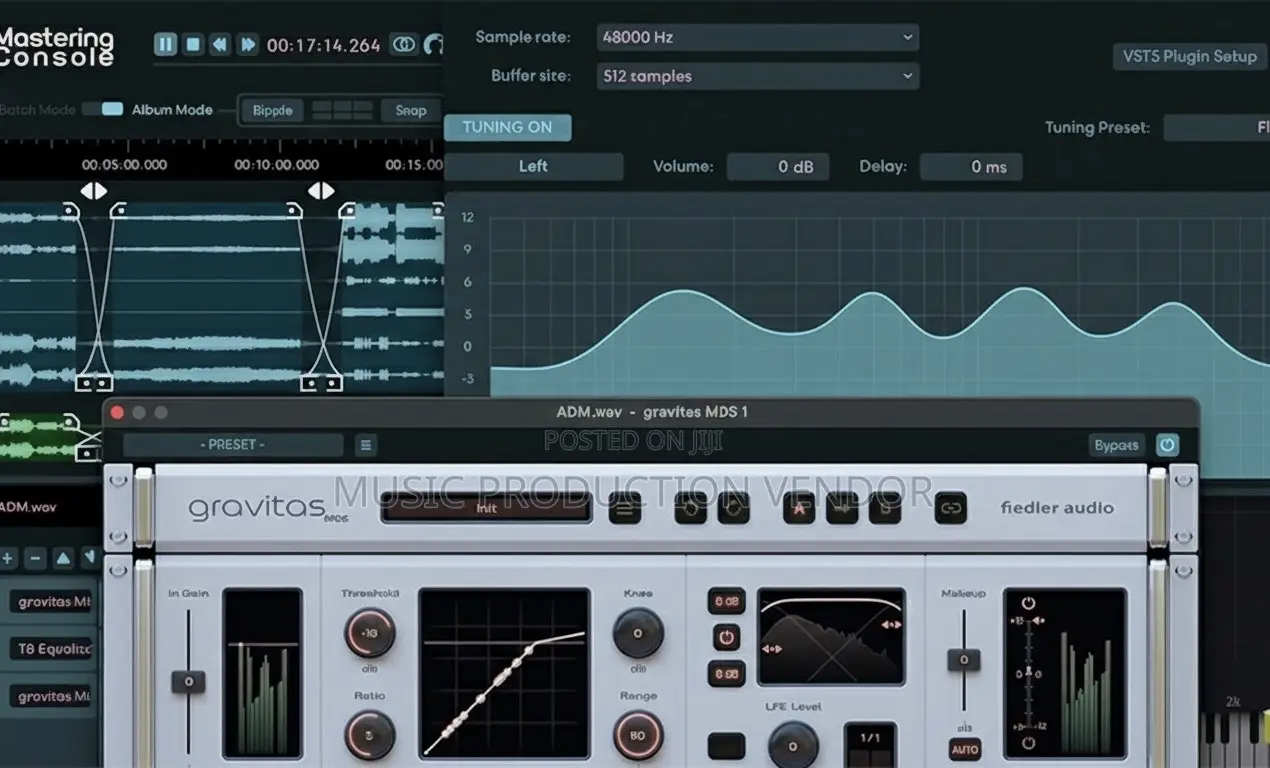Image resolution: width=1270 pixels, height=768 pixels.
Task: Toggle the sidechain filter power button
Action: [x=726, y=637]
